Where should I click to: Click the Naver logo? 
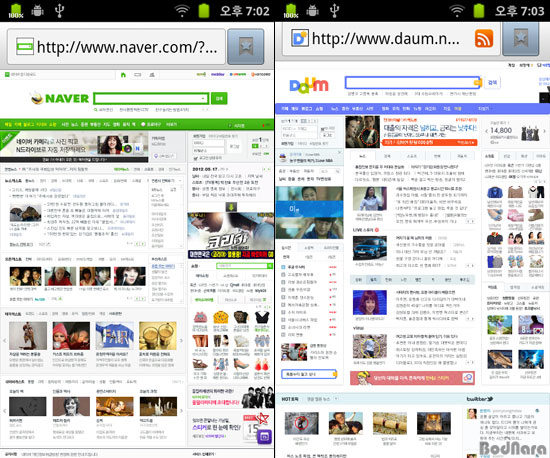coord(60,98)
